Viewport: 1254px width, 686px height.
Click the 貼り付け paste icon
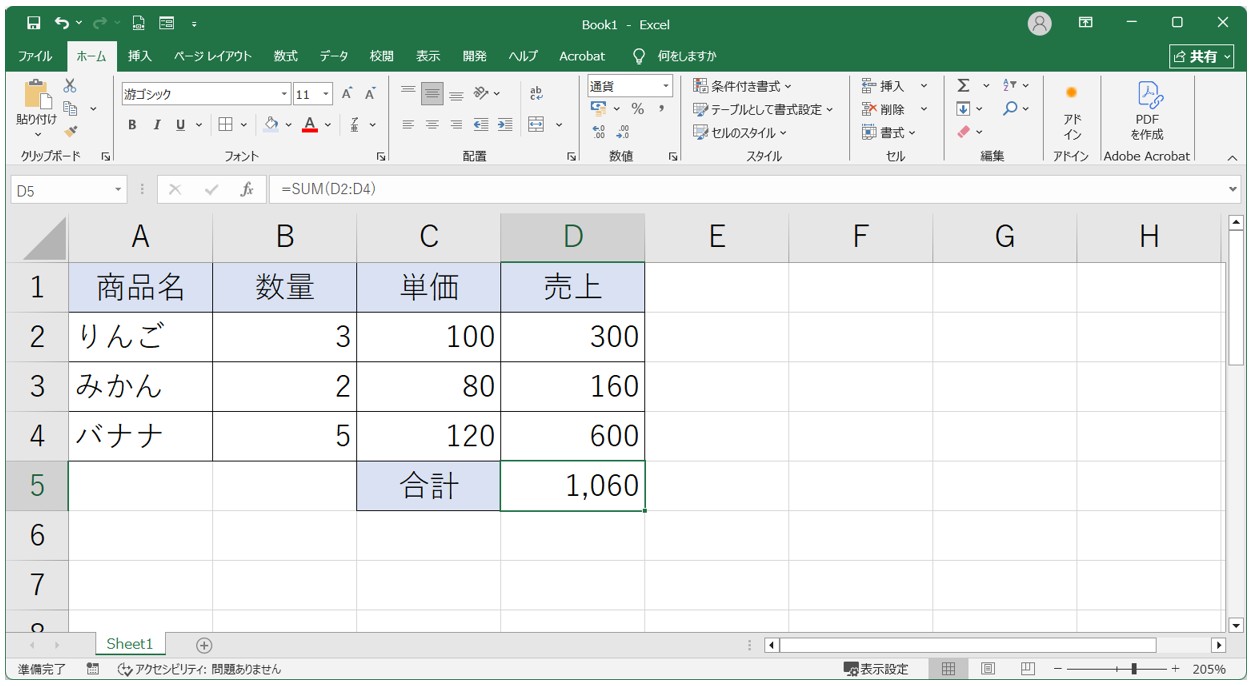pos(37,95)
